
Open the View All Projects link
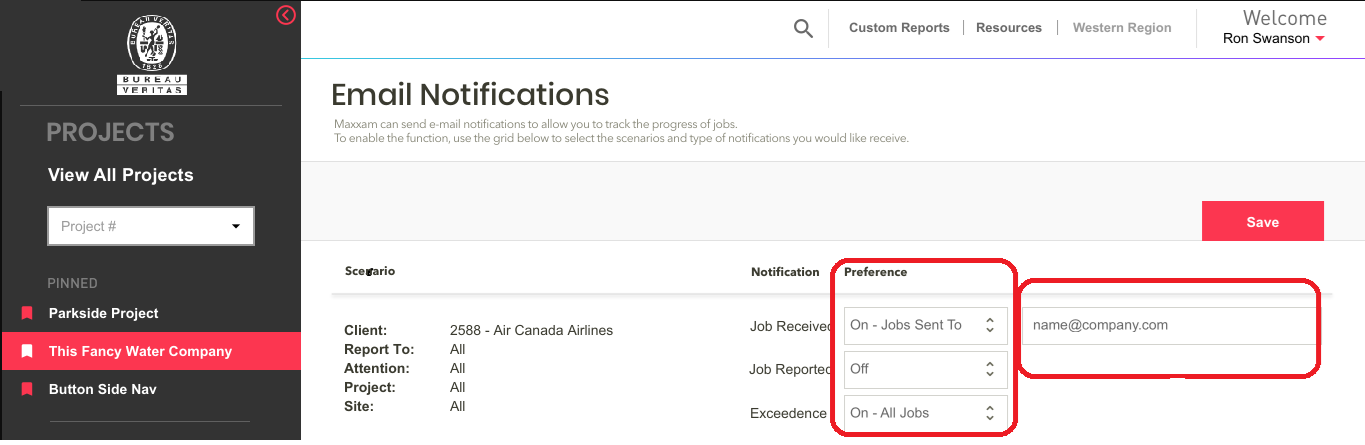coord(121,175)
